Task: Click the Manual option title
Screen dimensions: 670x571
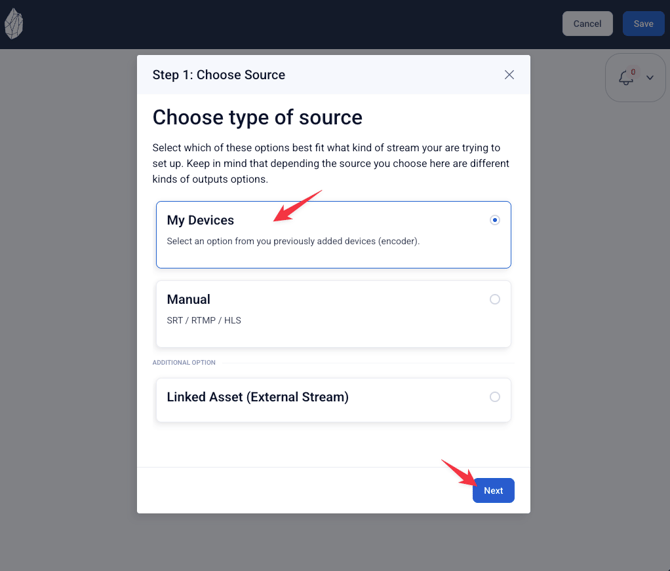Action: (188, 299)
